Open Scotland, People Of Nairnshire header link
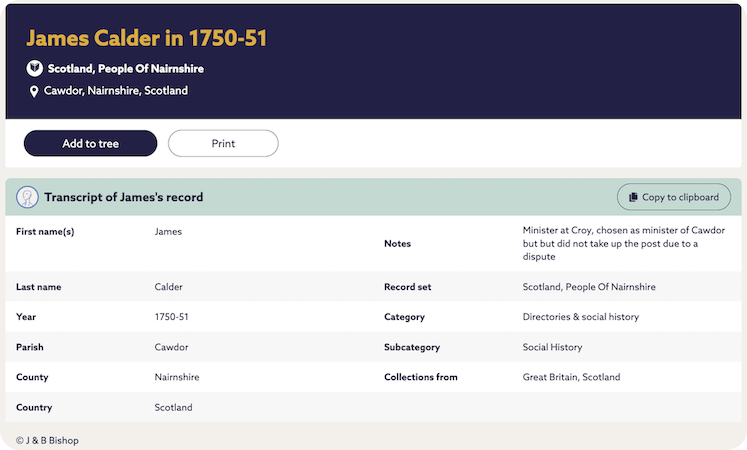The height and width of the screenshot is (450, 747). [x=125, y=69]
